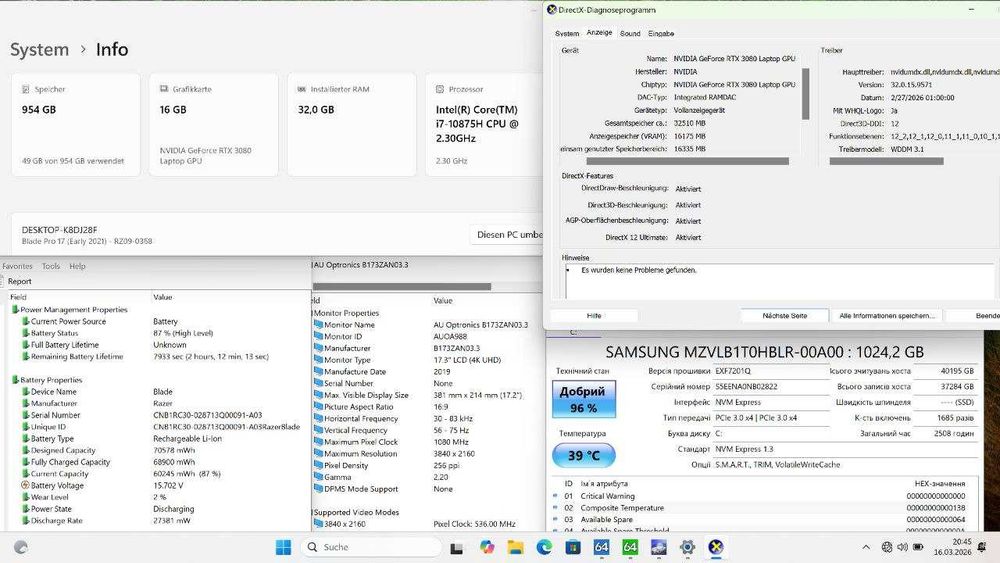Click the Report toolbar button
Screen dimensions: 1000x563
click(x=19, y=281)
